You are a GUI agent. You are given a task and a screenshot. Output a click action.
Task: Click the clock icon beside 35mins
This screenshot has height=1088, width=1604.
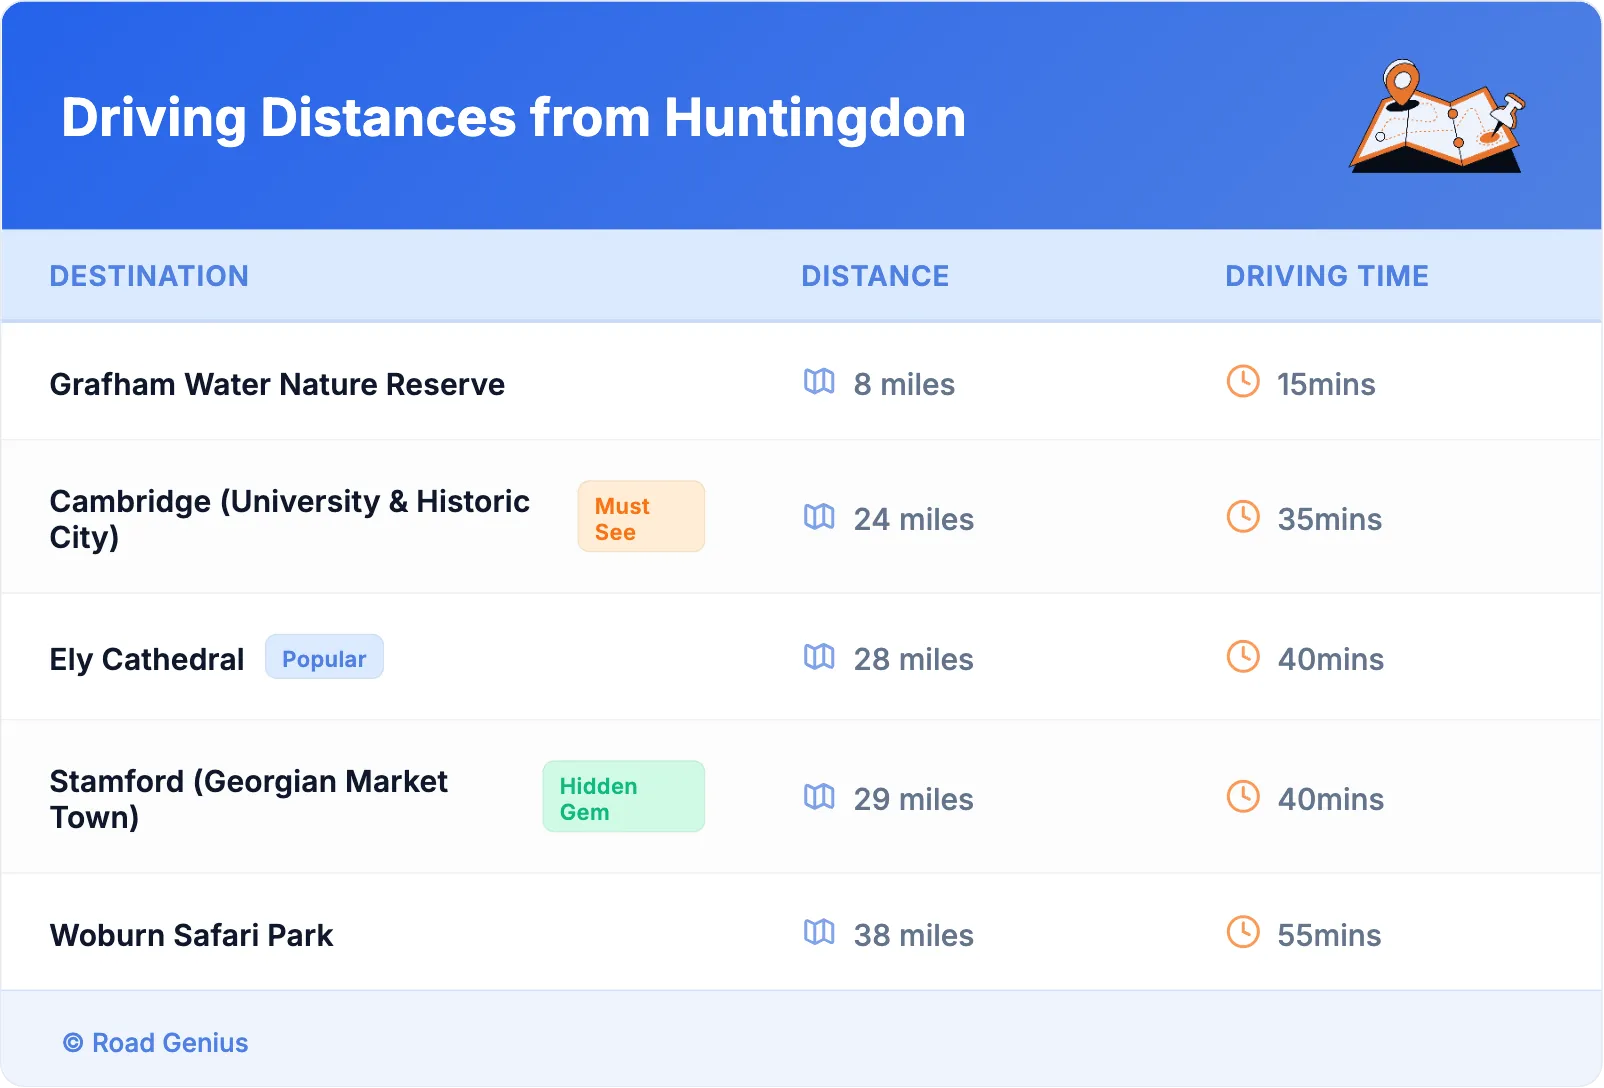click(1243, 516)
